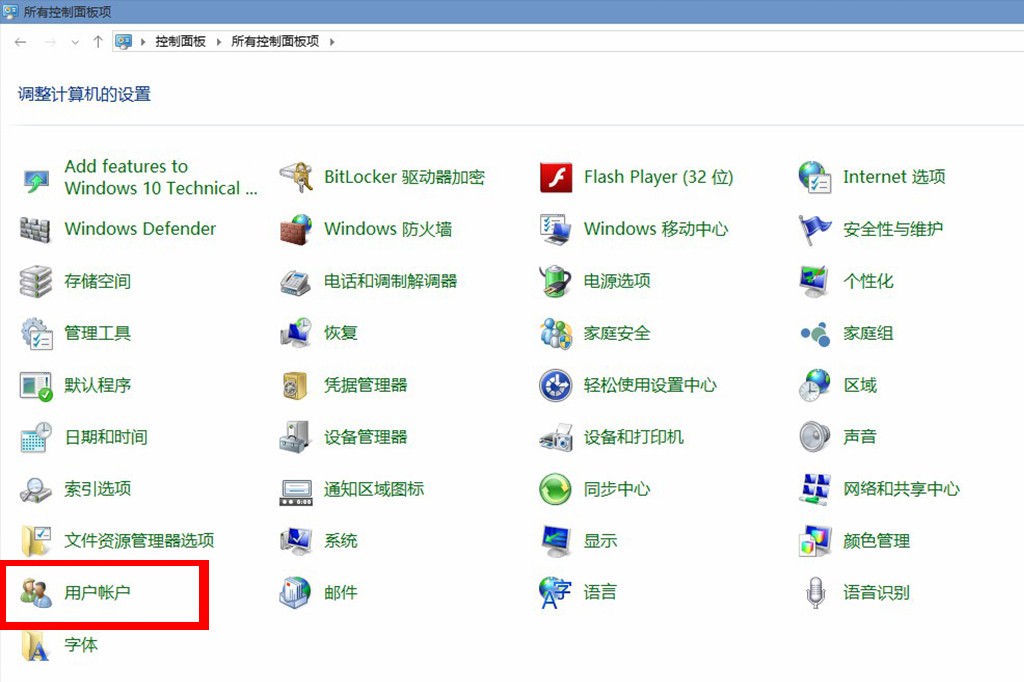The height and width of the screenshot is (682, 1024).
Task: Open the 声音 speaker icon
Action: coord(815,437)
